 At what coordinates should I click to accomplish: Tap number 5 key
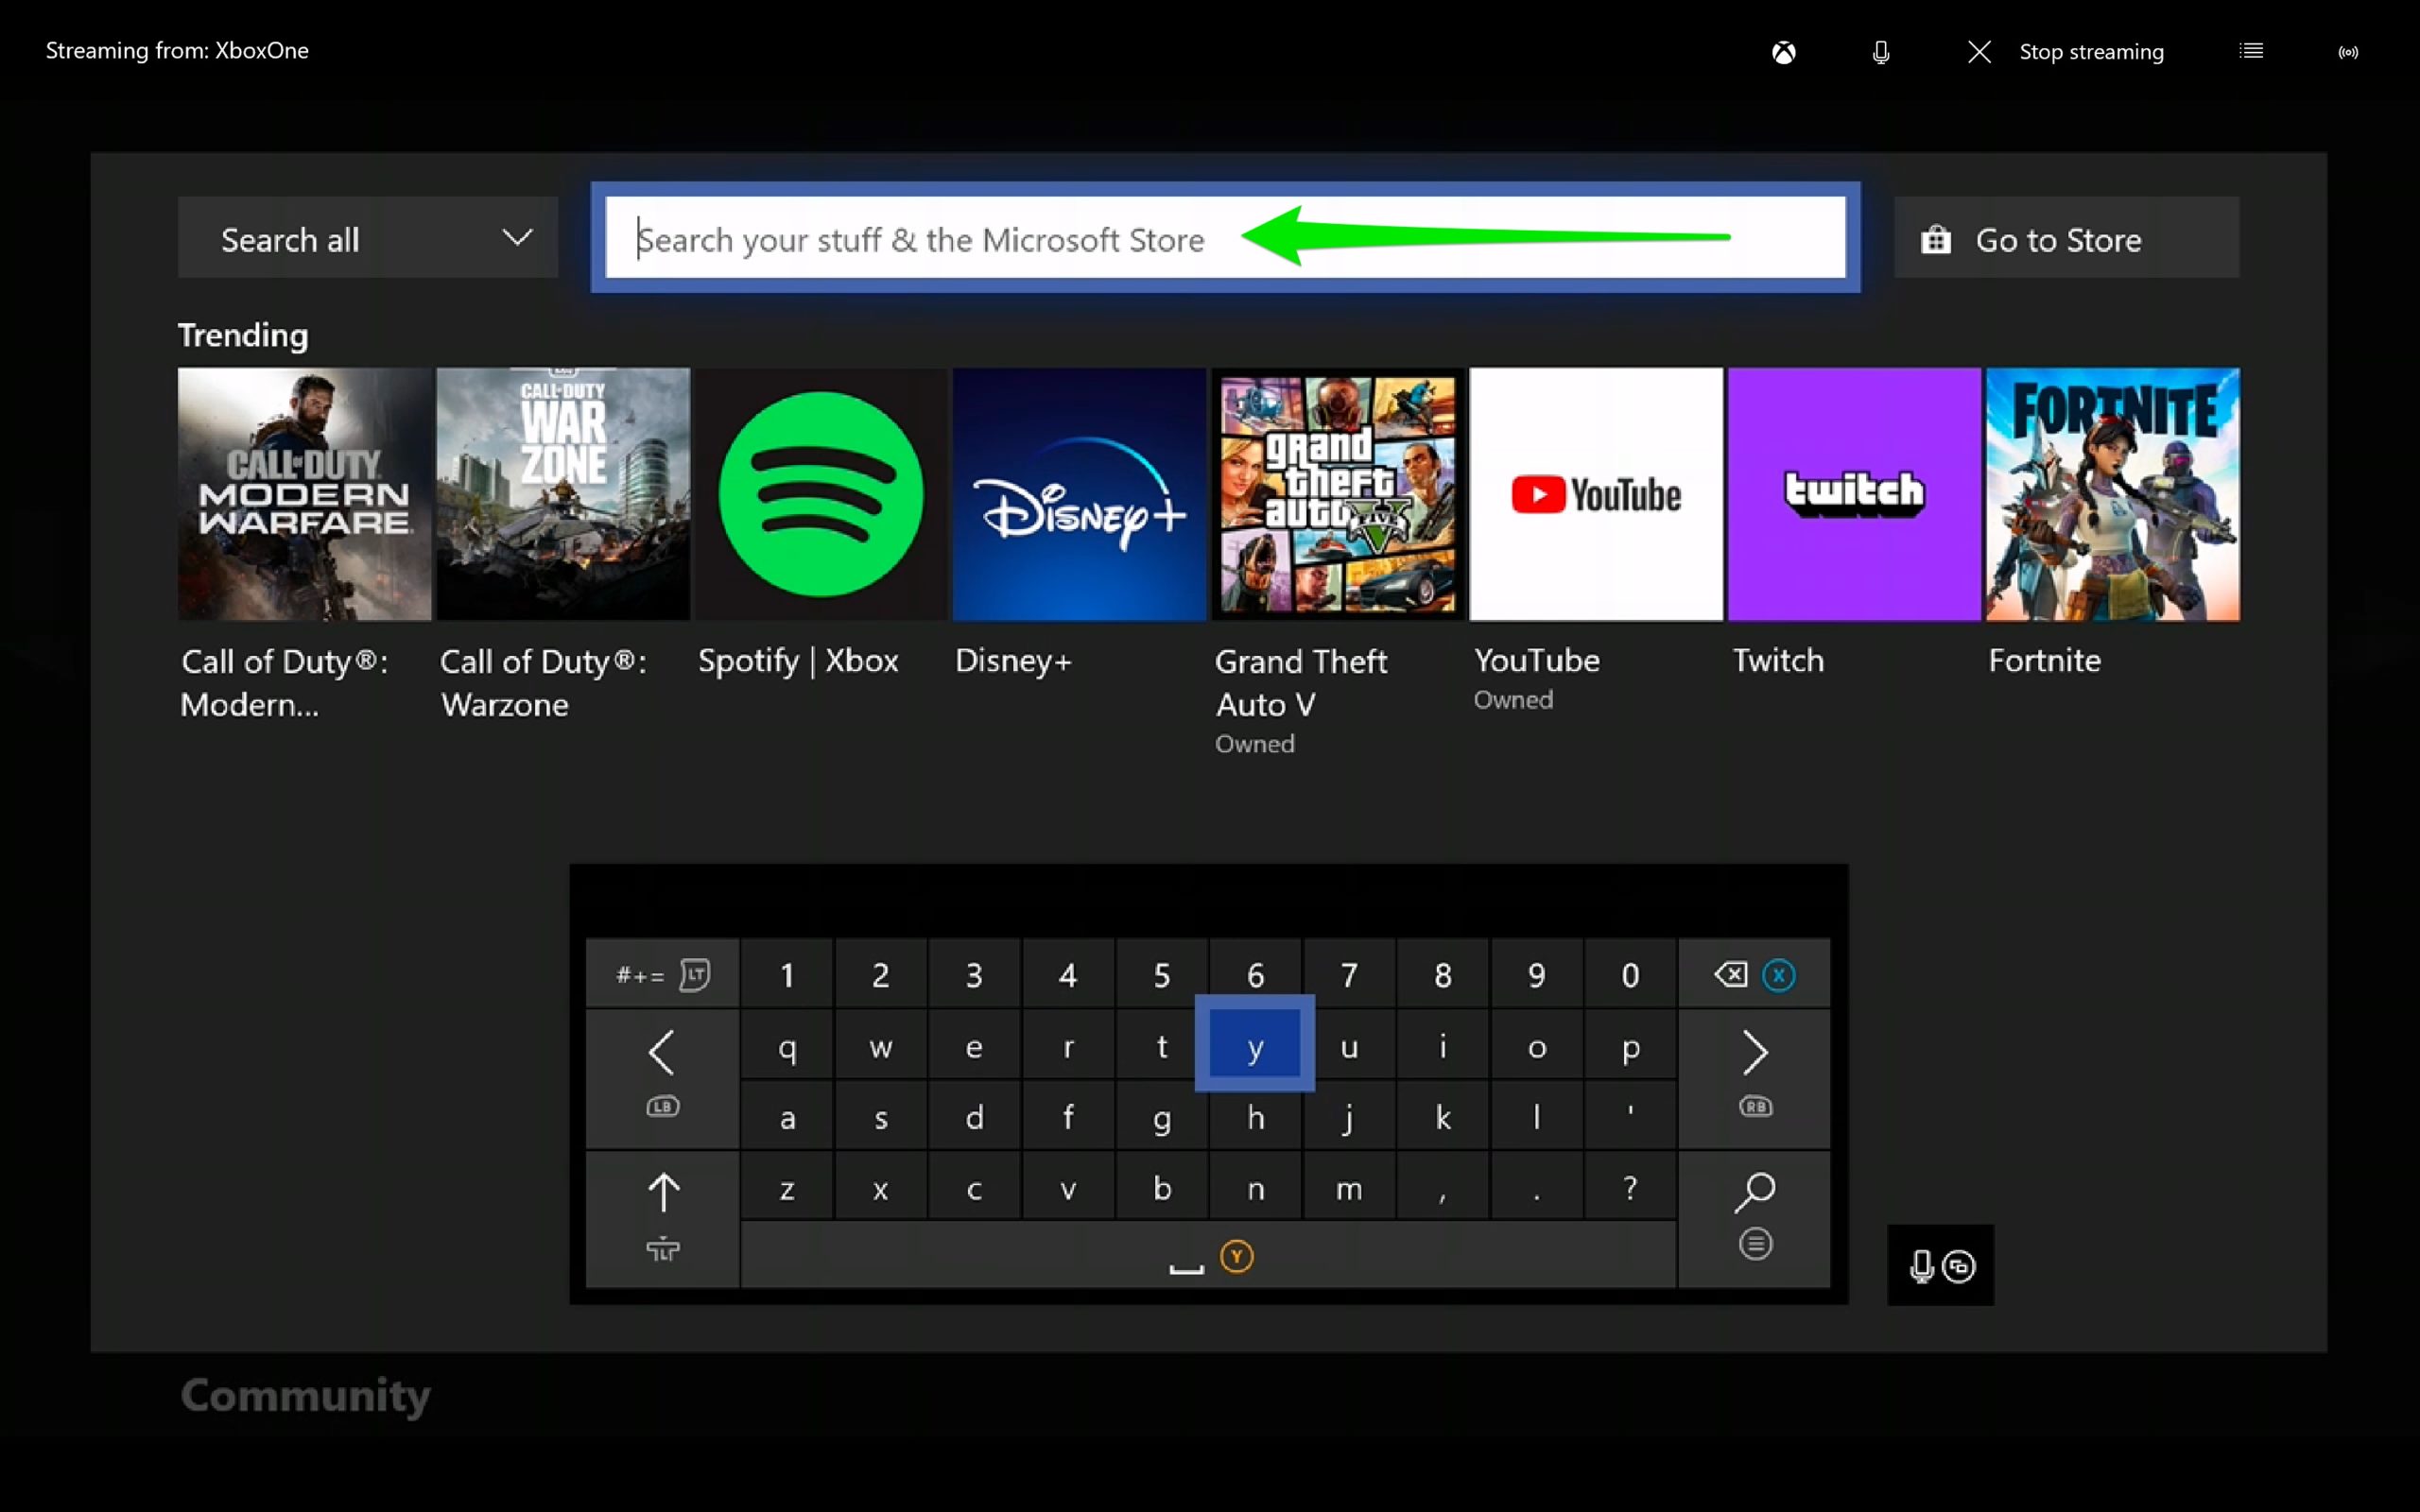[1161, 974]
